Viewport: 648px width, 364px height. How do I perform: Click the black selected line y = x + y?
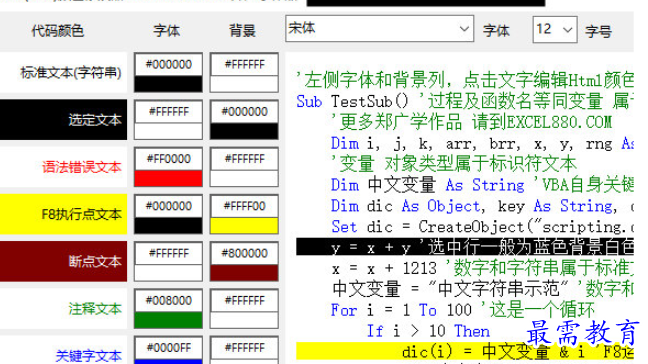coord(465,247)
